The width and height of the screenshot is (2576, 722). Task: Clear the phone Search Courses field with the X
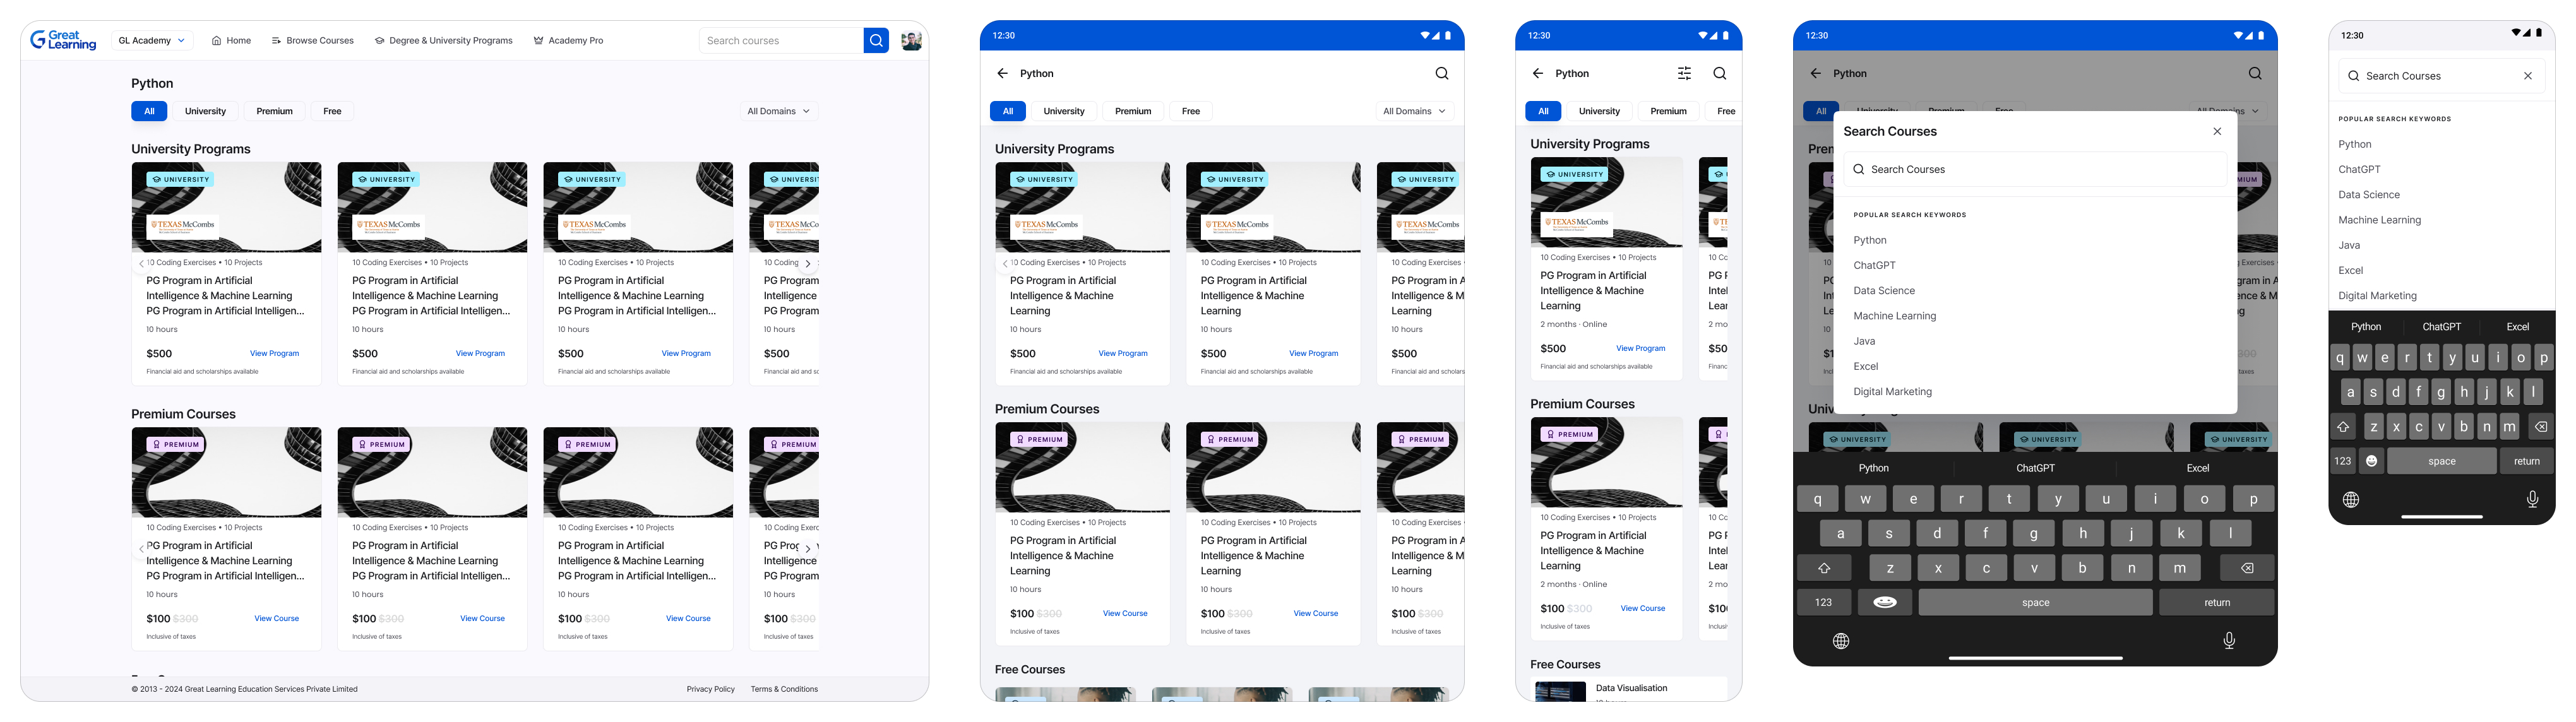tap(2527, 76)
